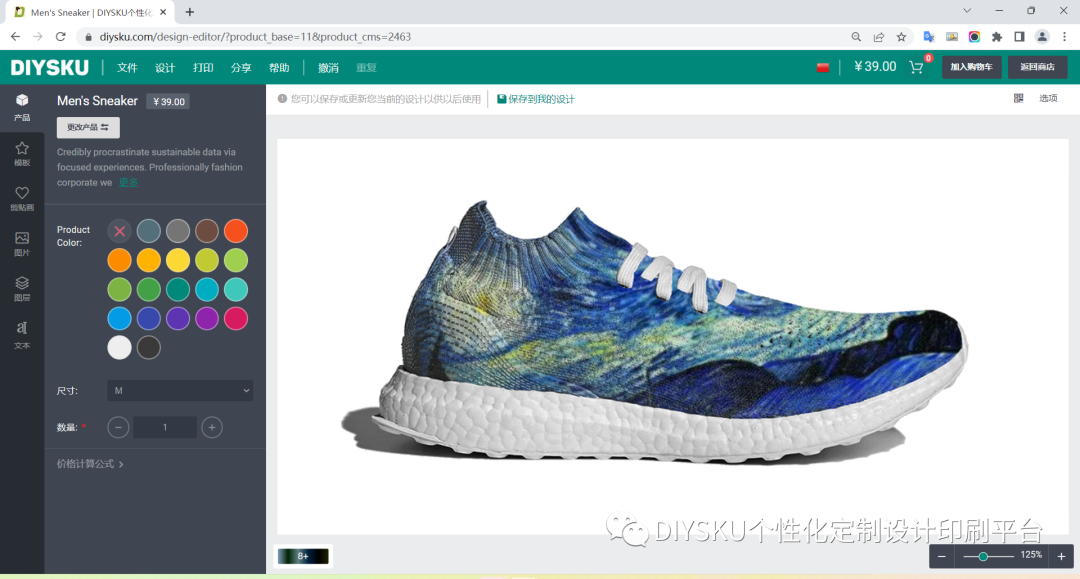This screenshot has height=579, width=1080.
Task: Open the clipart heart panel
Action: click(22, 198)
